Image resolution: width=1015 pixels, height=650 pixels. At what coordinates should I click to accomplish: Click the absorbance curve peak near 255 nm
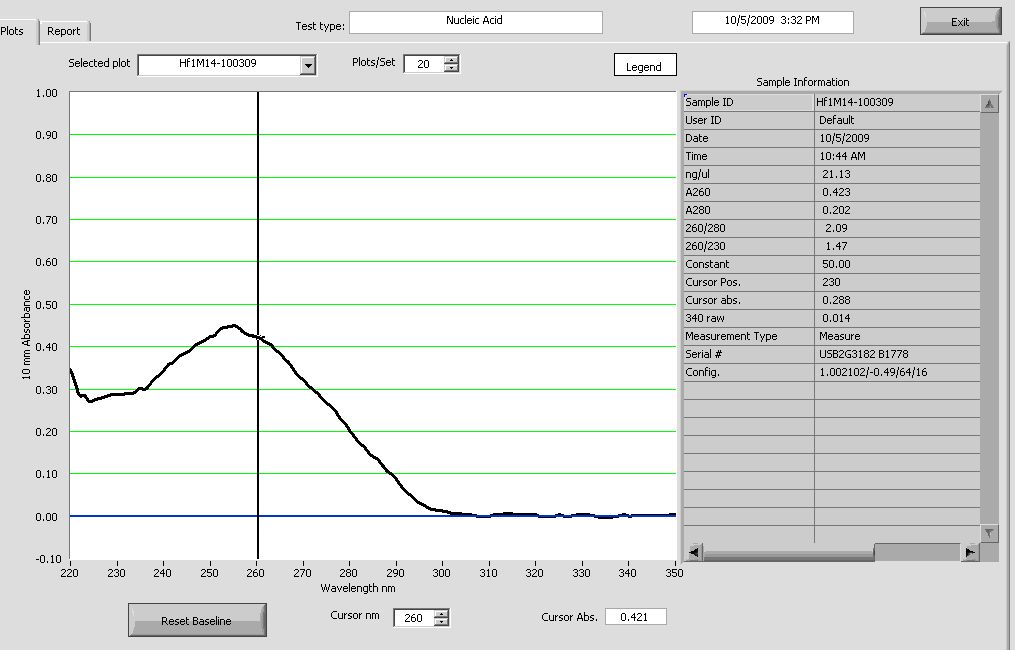(x=233, y=326)
